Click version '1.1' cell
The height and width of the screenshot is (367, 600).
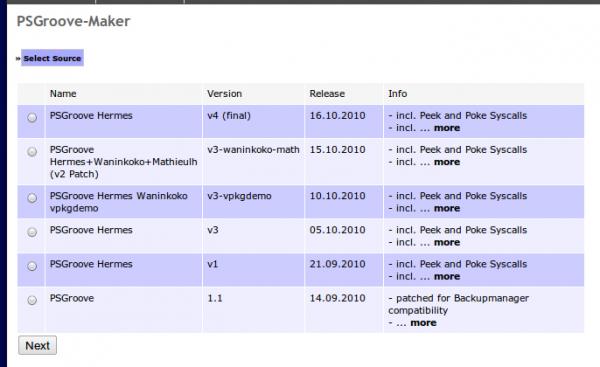[x=215, y=298]
